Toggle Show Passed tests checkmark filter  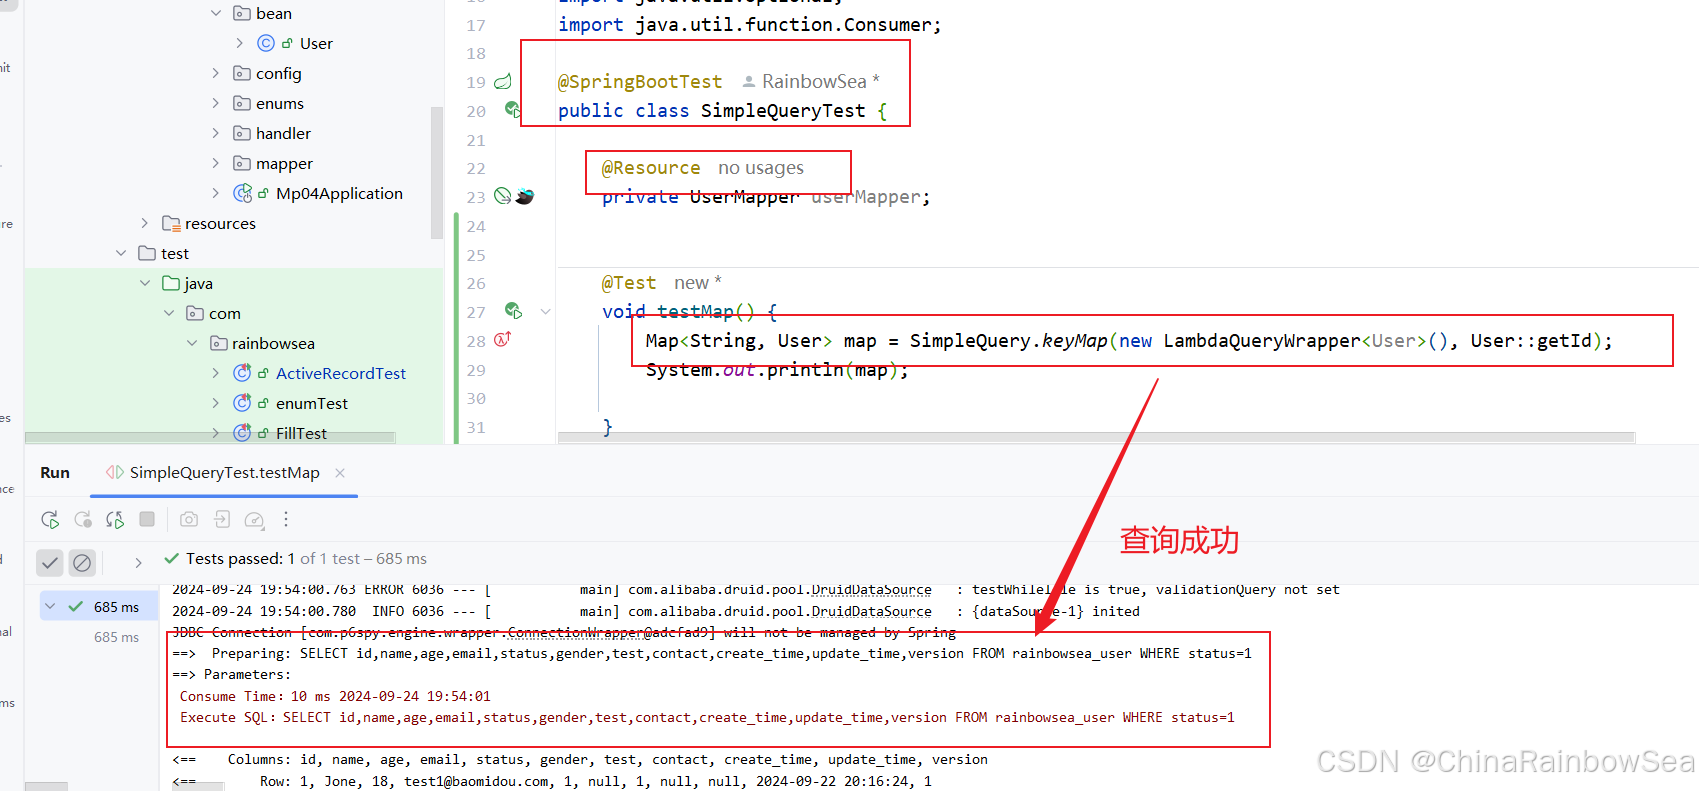coord(50,563)
